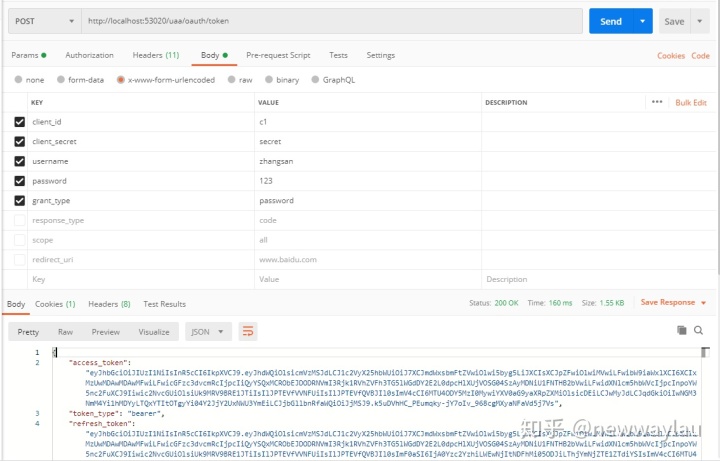Uncheck the client_id parameter checkbox
The width and height of the screenshot is (720, 461).
19,122
